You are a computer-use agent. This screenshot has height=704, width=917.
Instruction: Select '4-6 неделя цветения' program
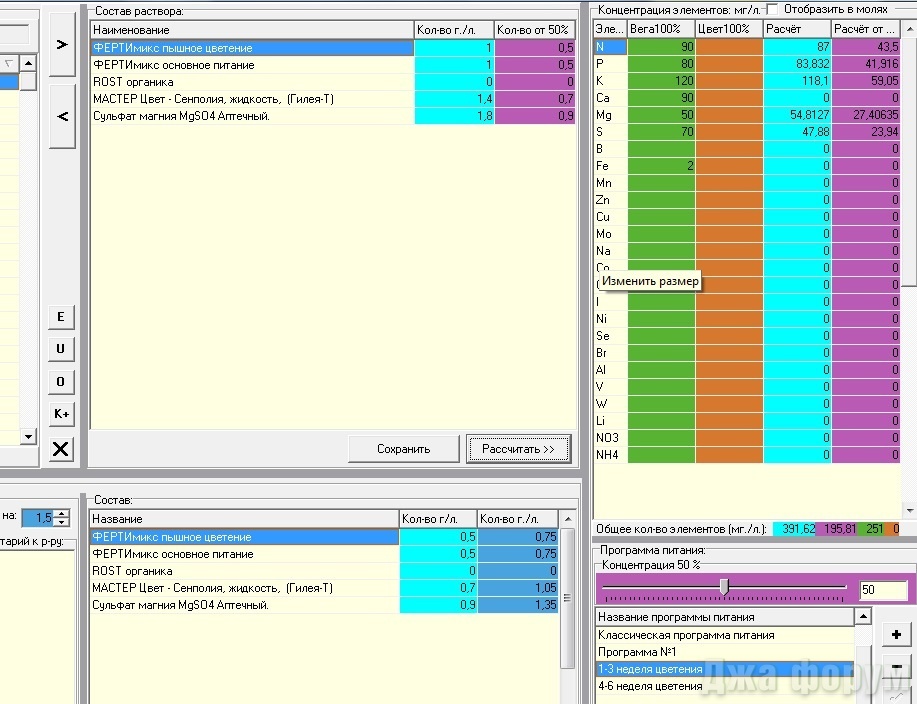pos(650,686)
